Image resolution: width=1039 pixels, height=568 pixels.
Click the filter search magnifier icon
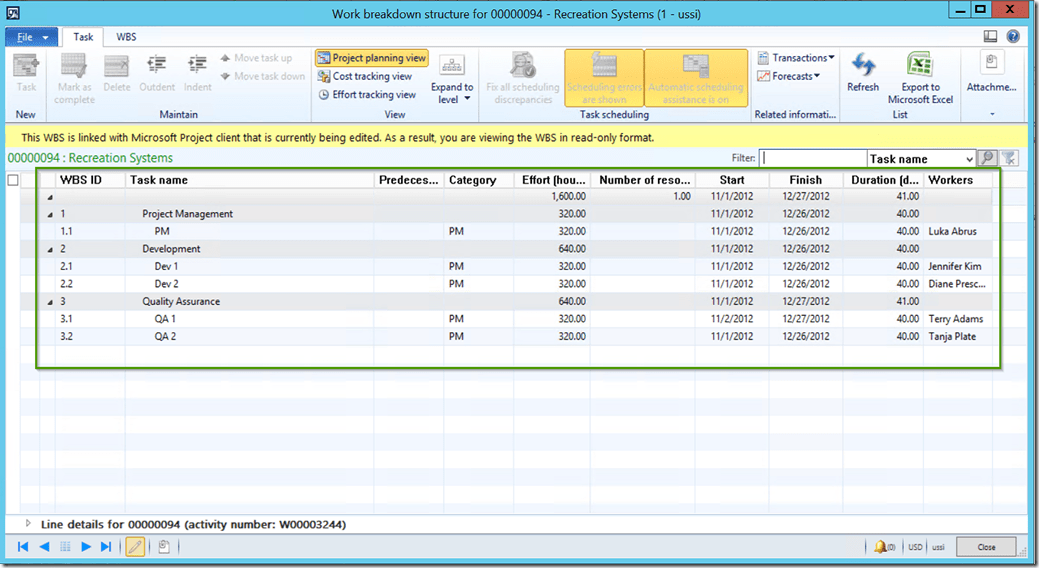pyautogui.click(x=986, y=158)
